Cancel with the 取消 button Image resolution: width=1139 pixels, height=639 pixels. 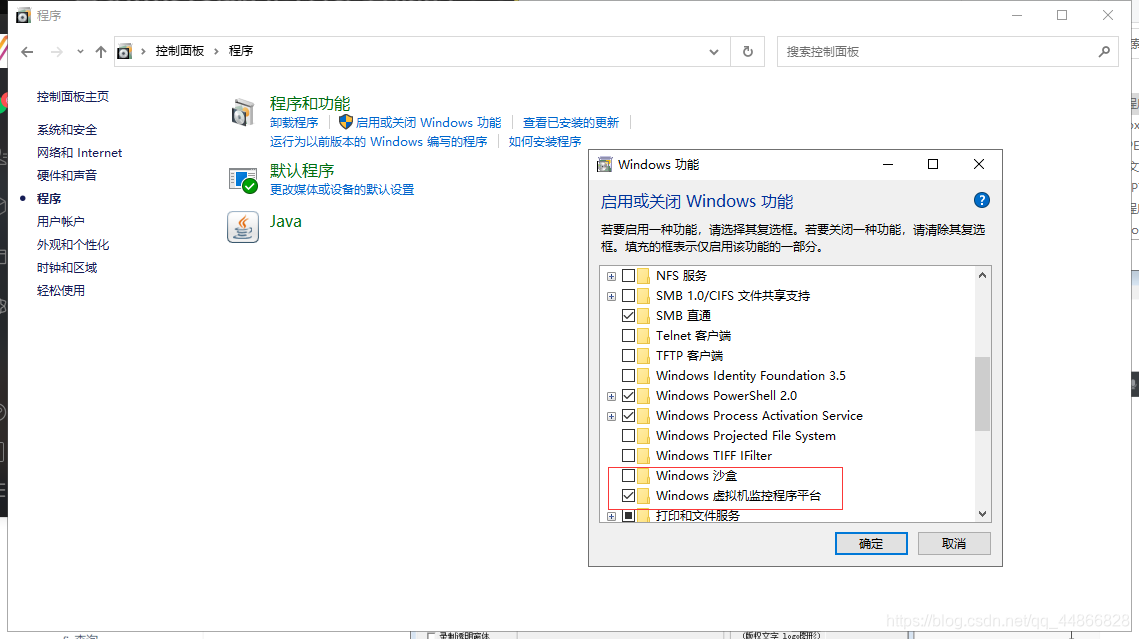(954, 544)
